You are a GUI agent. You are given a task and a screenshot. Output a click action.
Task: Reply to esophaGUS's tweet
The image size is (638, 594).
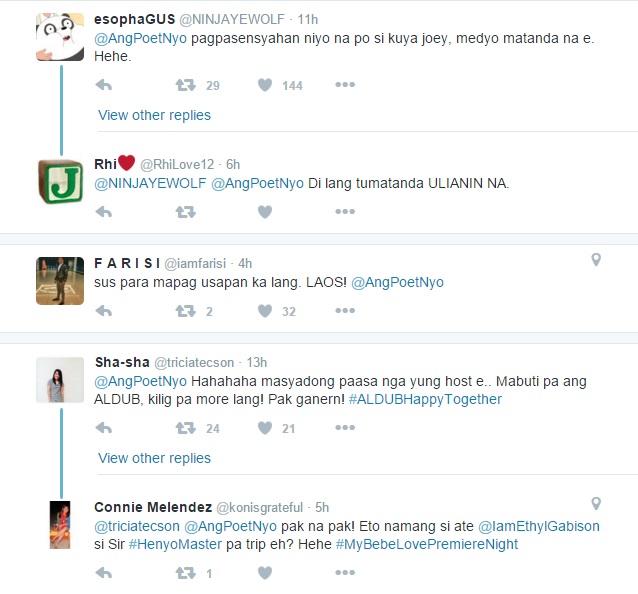tap(104, 85)
